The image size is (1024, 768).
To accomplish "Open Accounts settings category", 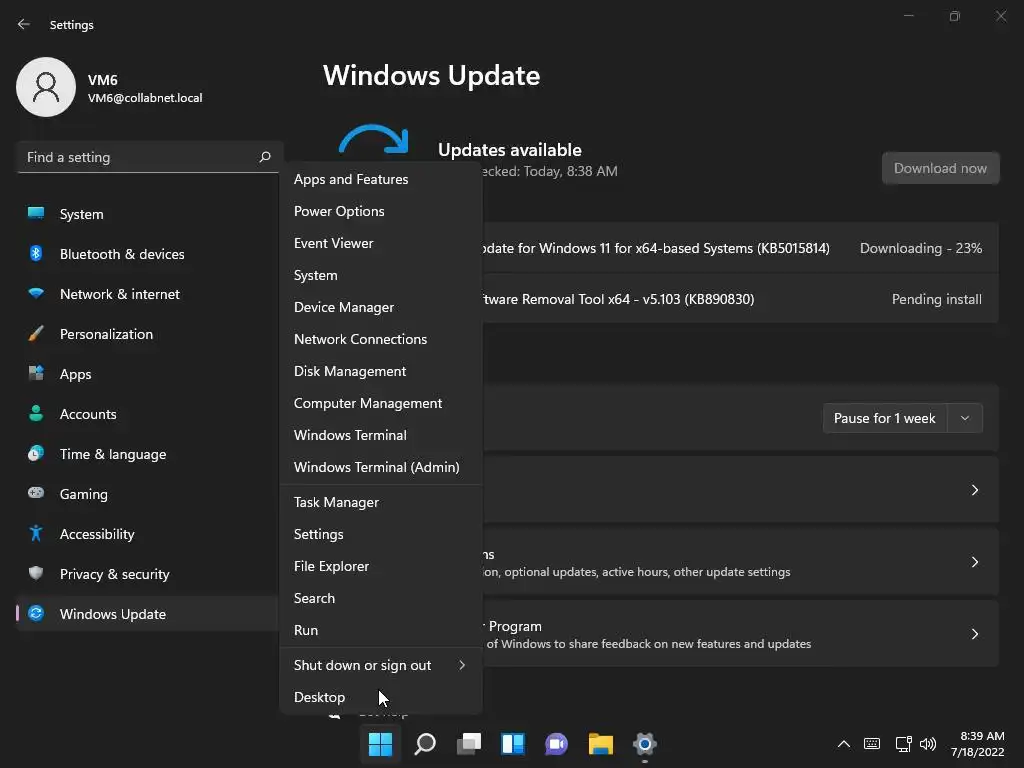I will (x=148, y=414).
